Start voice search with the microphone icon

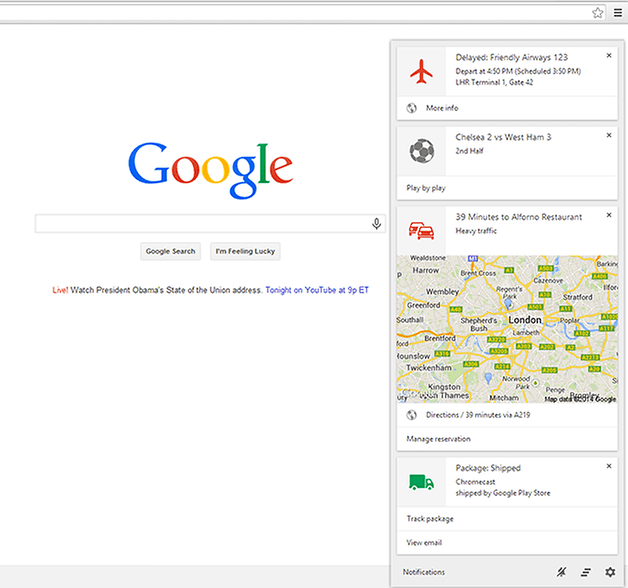pyautogui.click(x=376, y=224)
